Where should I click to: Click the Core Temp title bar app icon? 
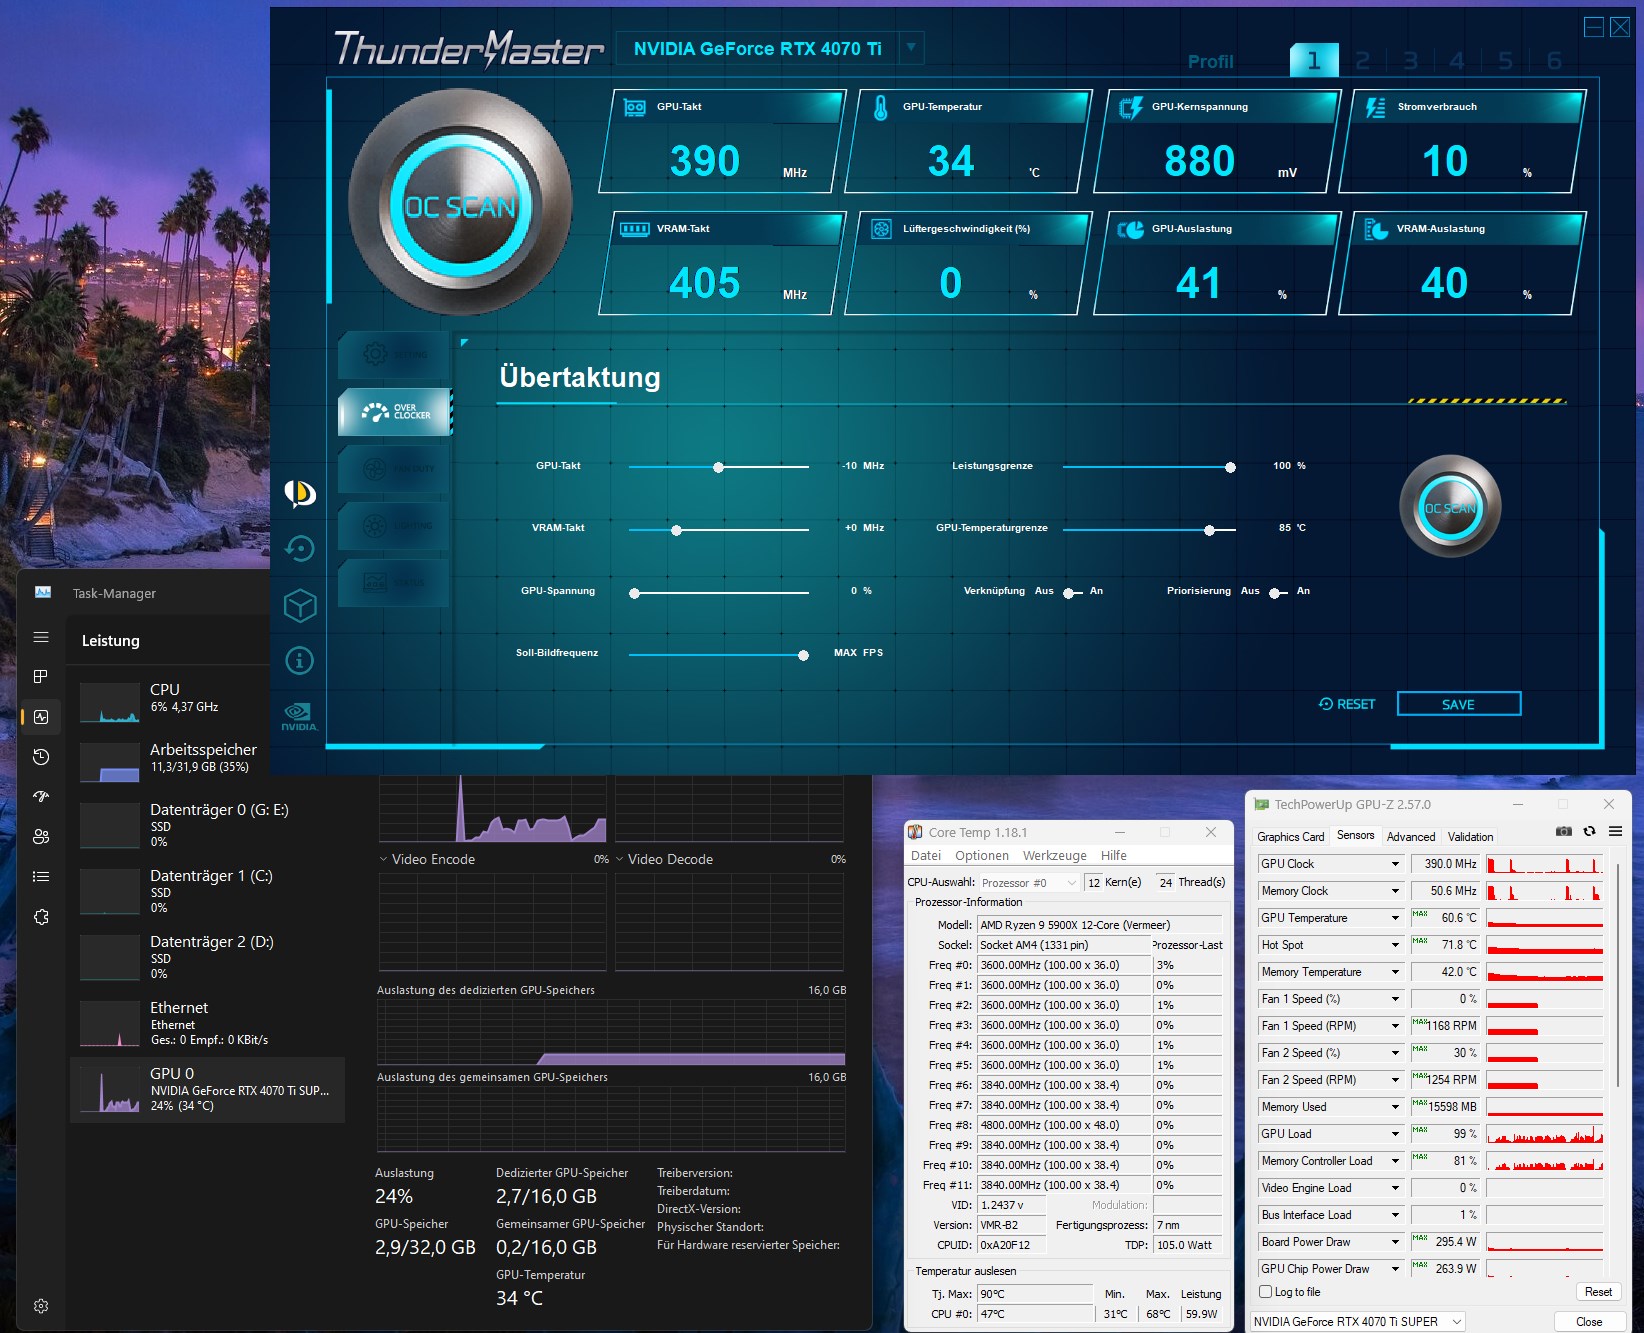915,832
